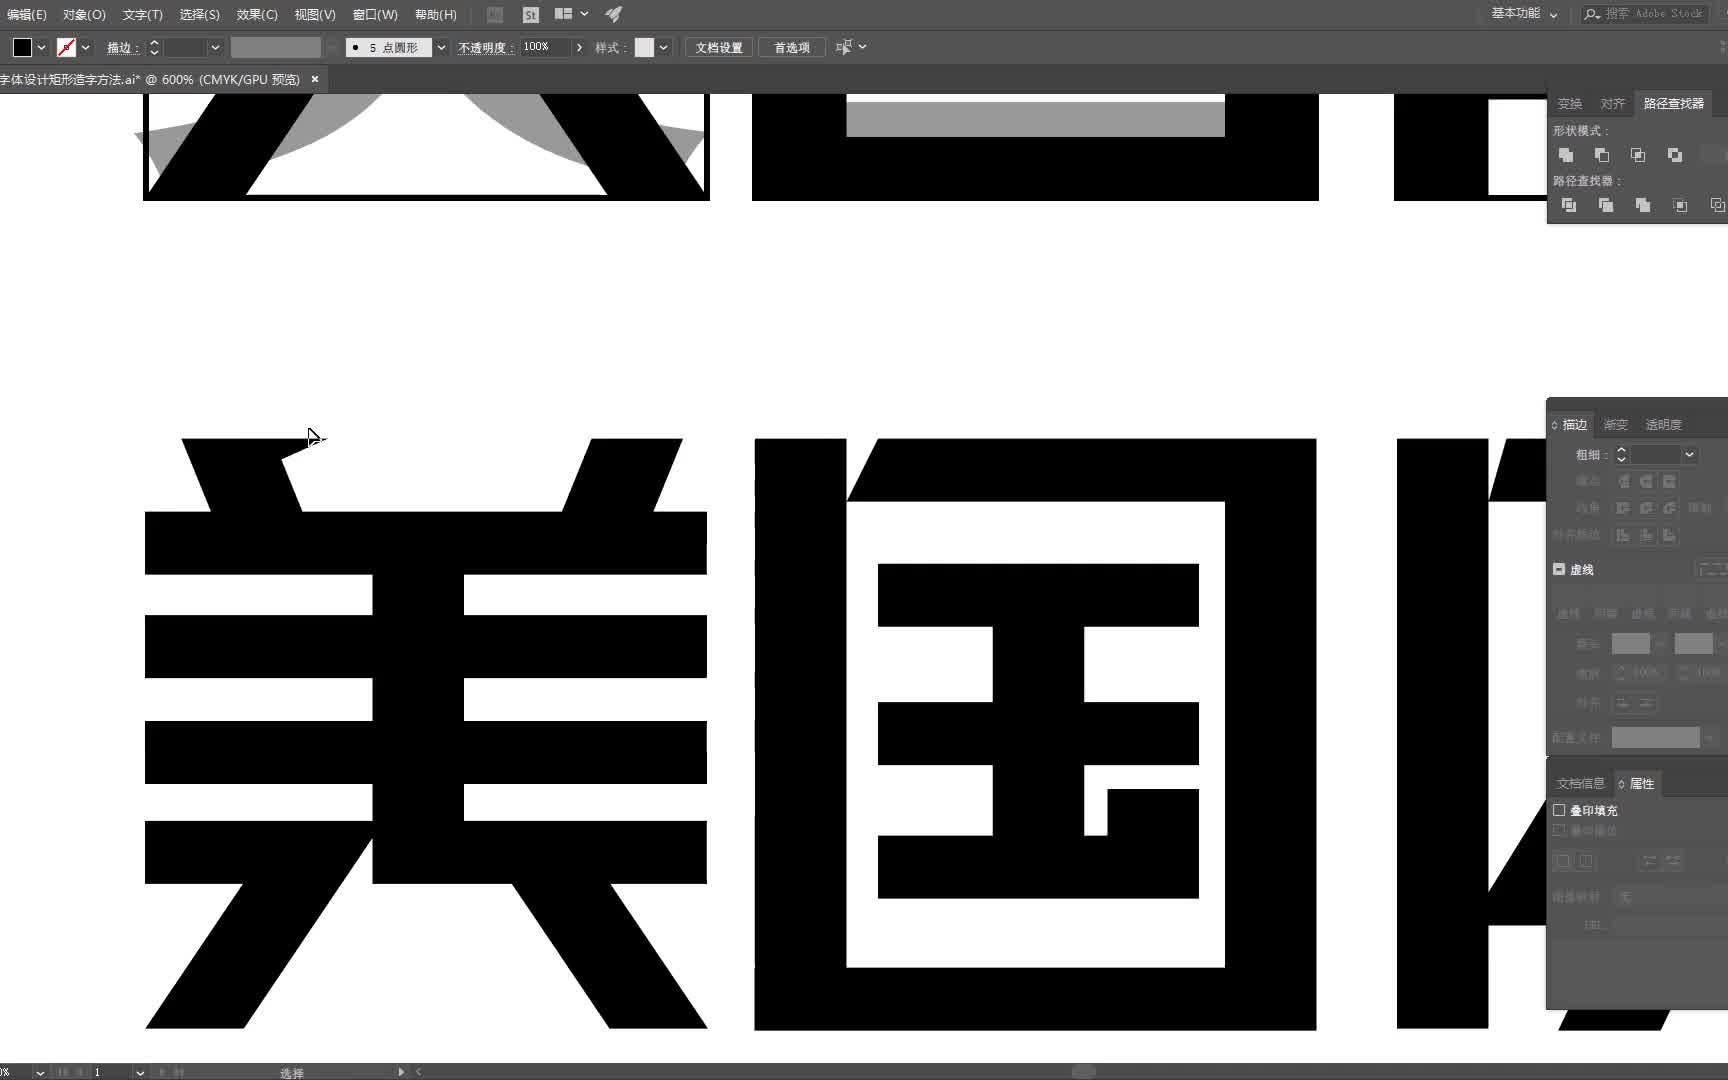Screen dimensions: 1728x1080
Task: Click the next artboard arrow in status bar
Action: [x=162, y=1072]
